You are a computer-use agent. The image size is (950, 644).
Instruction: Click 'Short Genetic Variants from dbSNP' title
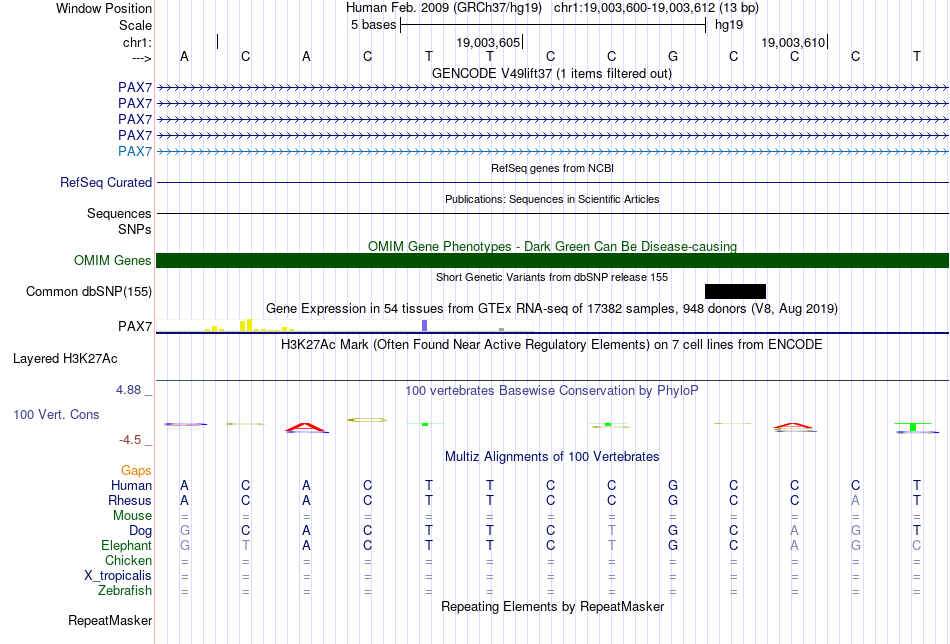tap(552, 277)
